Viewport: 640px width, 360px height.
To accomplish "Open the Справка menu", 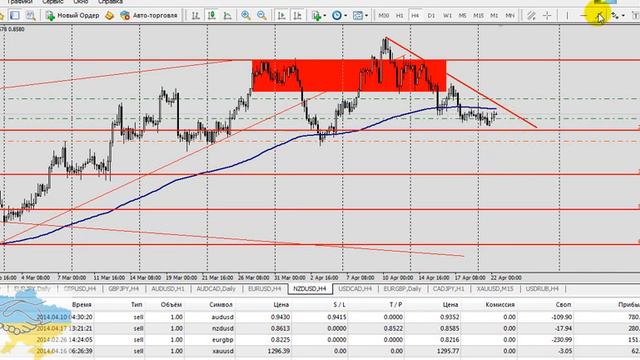I will point(110,2).
